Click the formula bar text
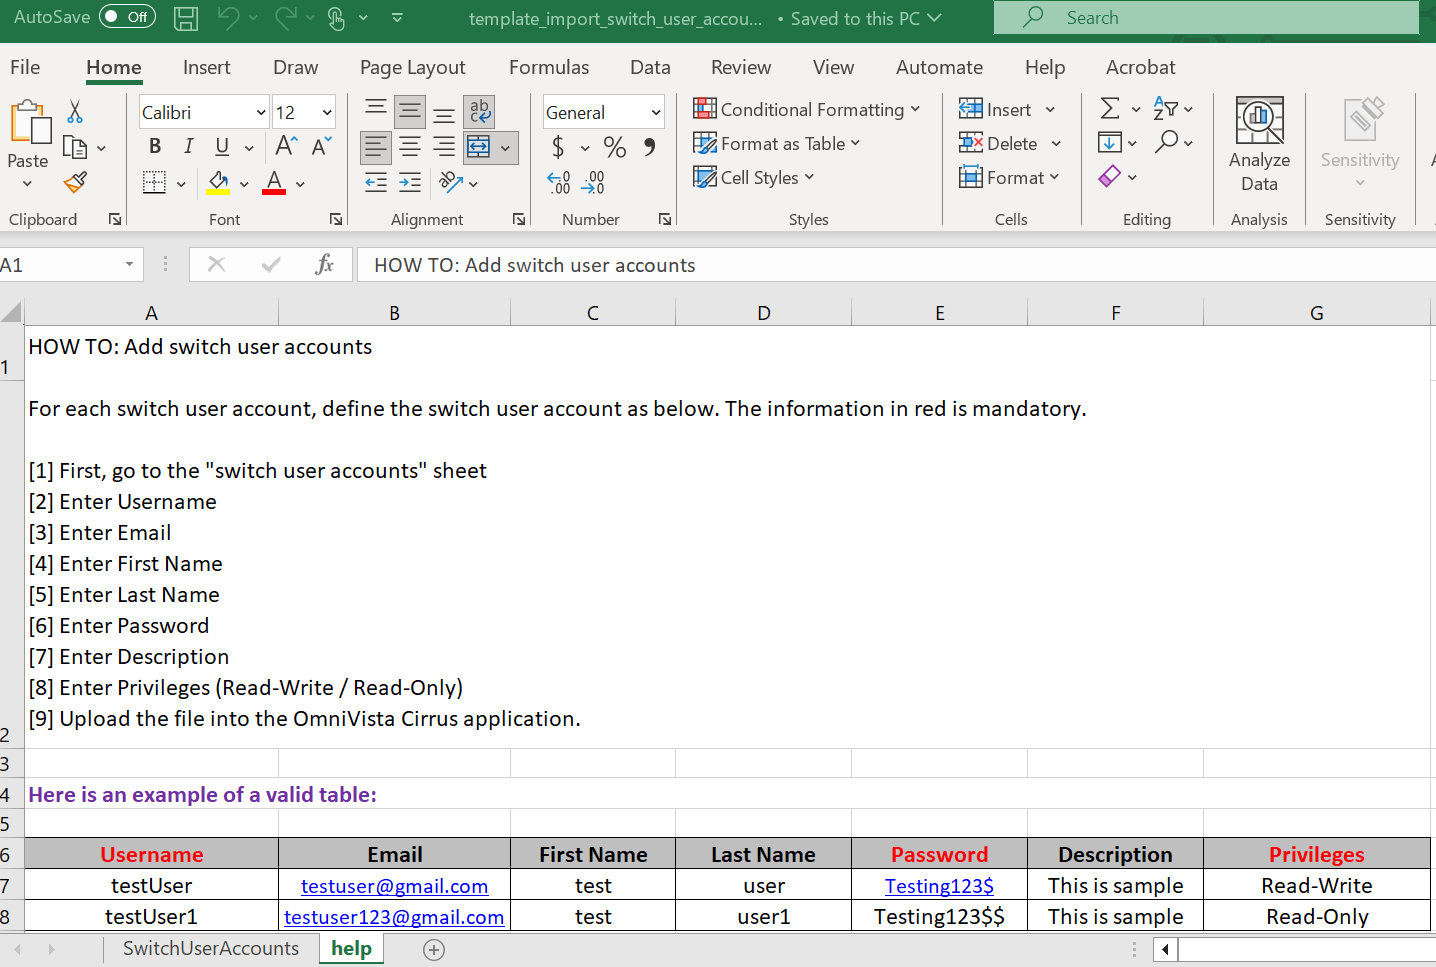 [535, 265]
